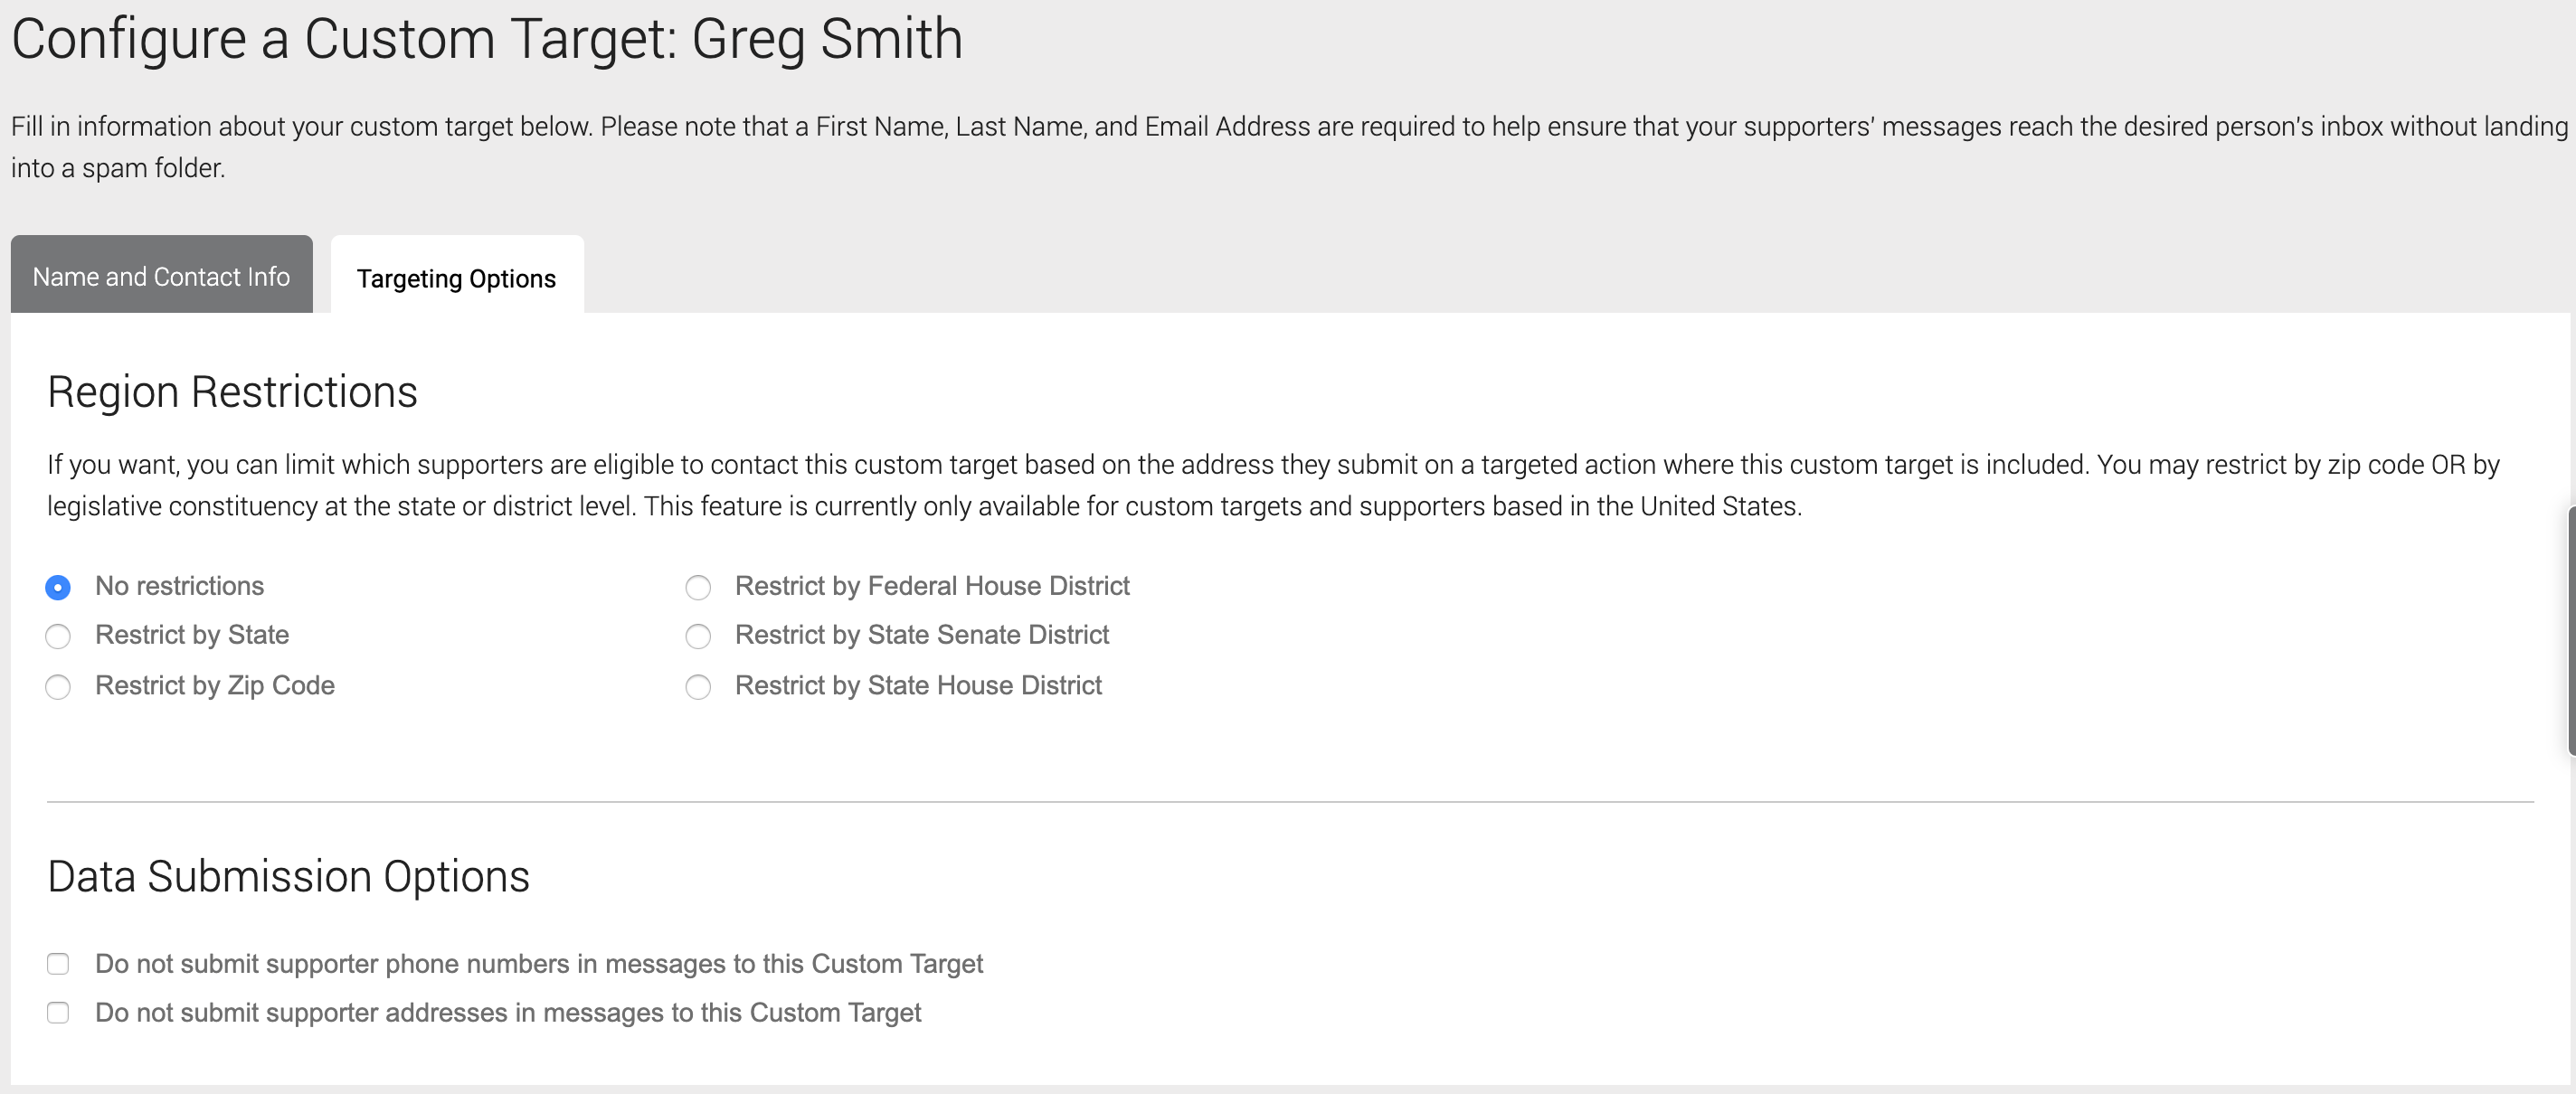Select the No restrictions radio button

tap(58, 587)
